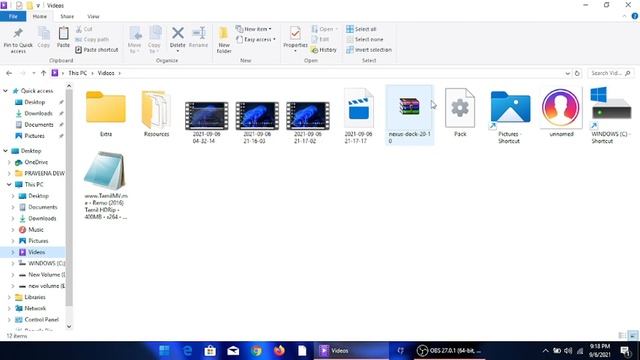Click Select all in ribbon

[x=361, y=29]
